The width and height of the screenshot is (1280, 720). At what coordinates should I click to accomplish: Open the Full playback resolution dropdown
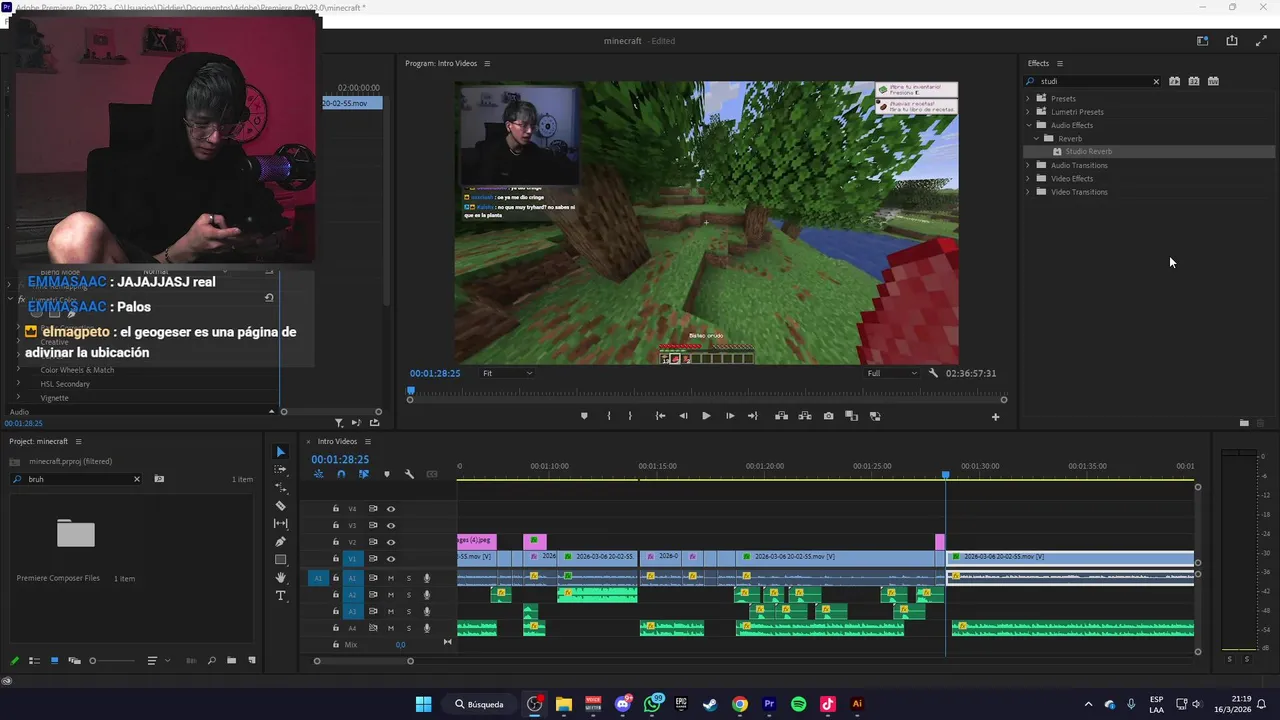pos(892,373)
